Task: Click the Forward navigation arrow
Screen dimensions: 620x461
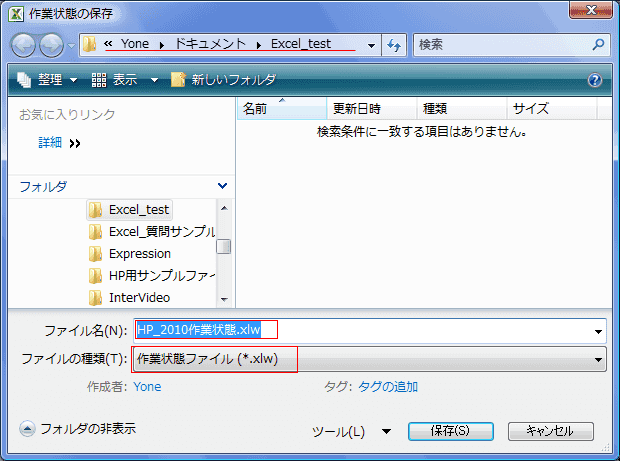Action: coord(51,45)
